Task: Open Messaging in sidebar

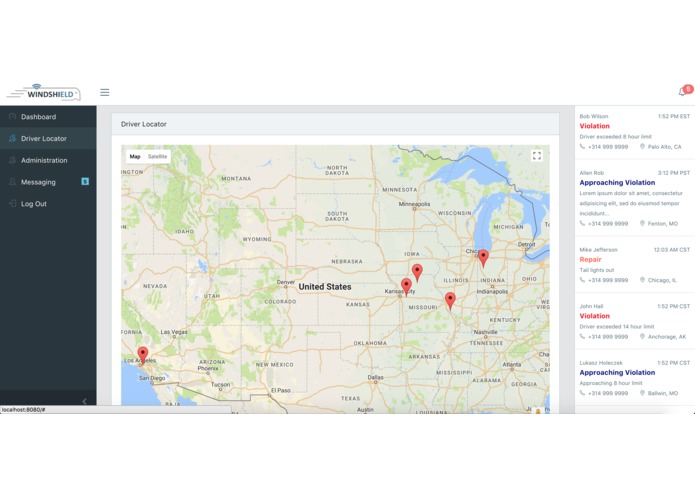Action: coord(48,182)
